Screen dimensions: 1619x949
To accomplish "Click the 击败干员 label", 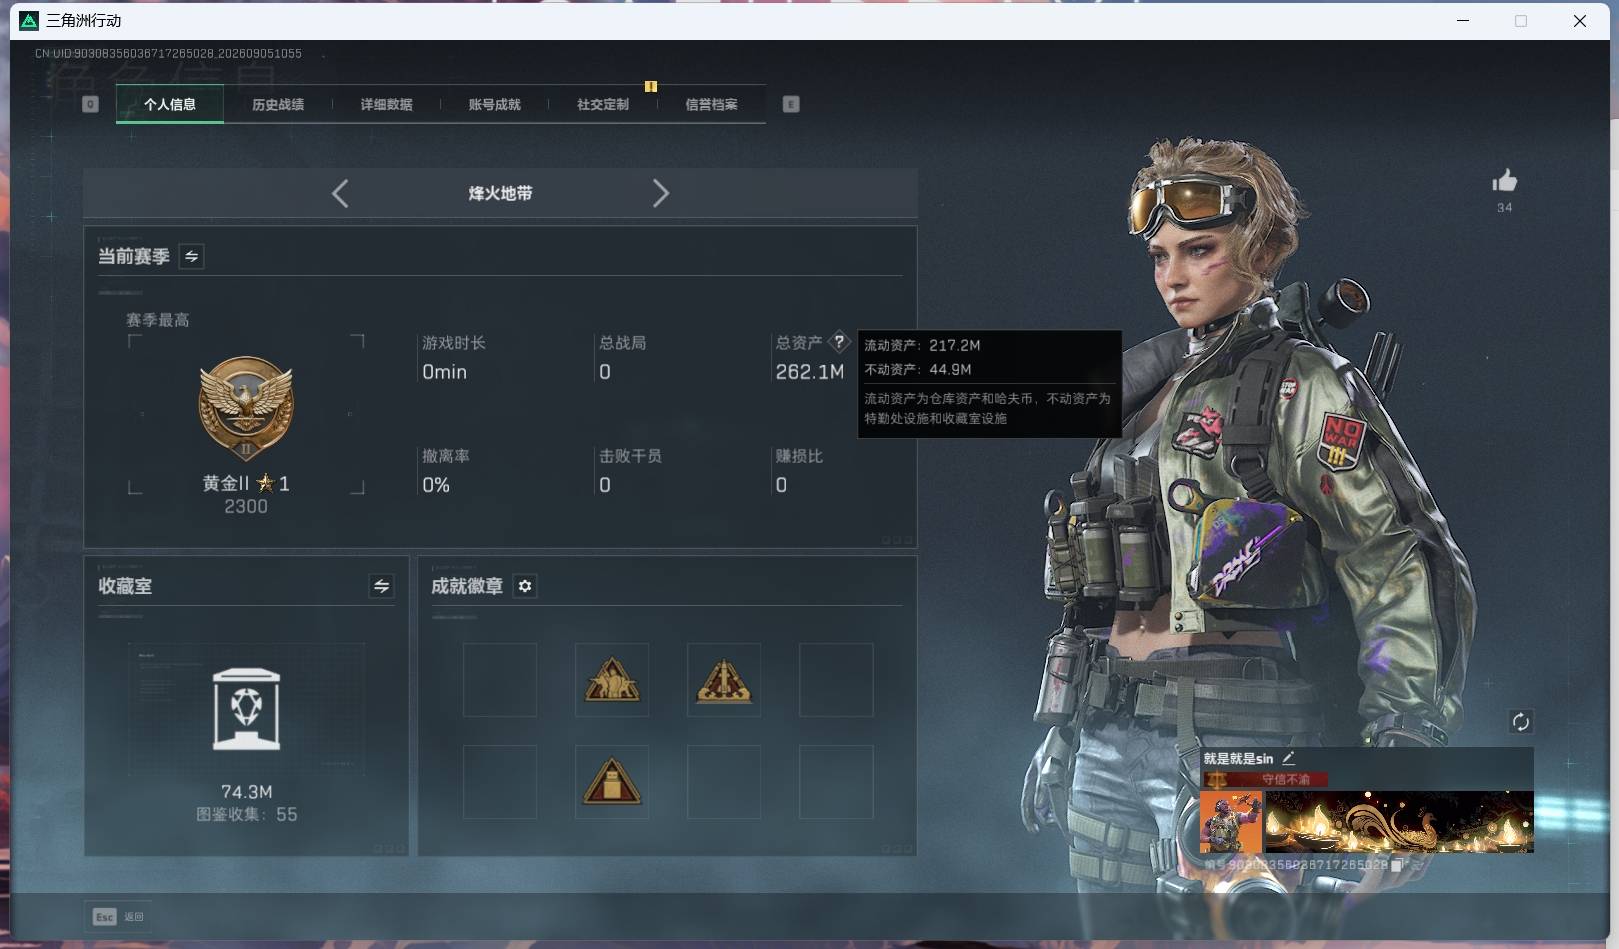I will pos(630,456).
